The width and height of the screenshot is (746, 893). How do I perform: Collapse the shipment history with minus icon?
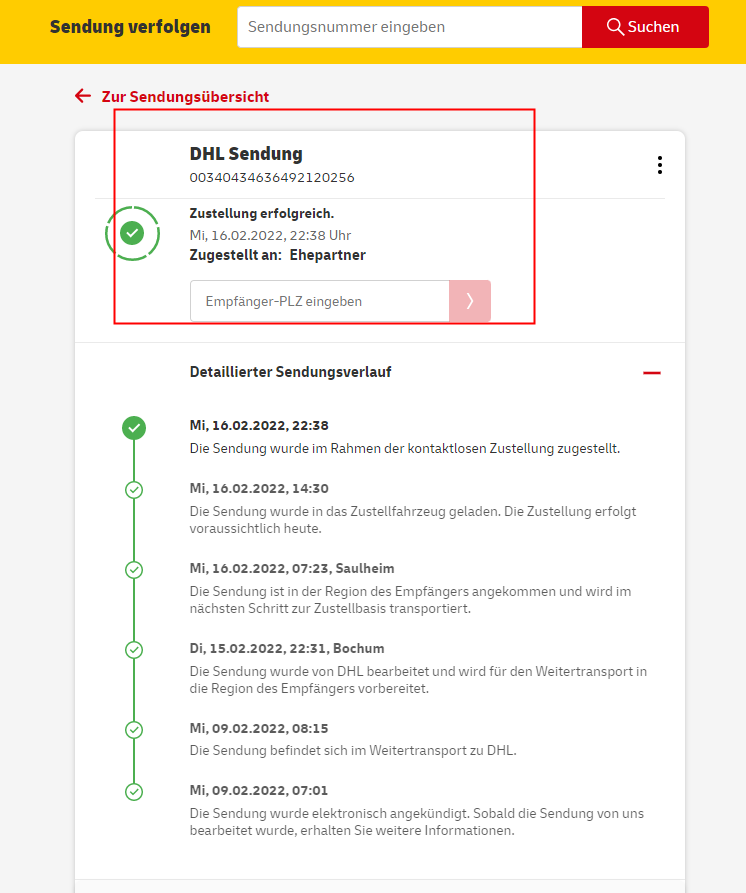(652, 372)
